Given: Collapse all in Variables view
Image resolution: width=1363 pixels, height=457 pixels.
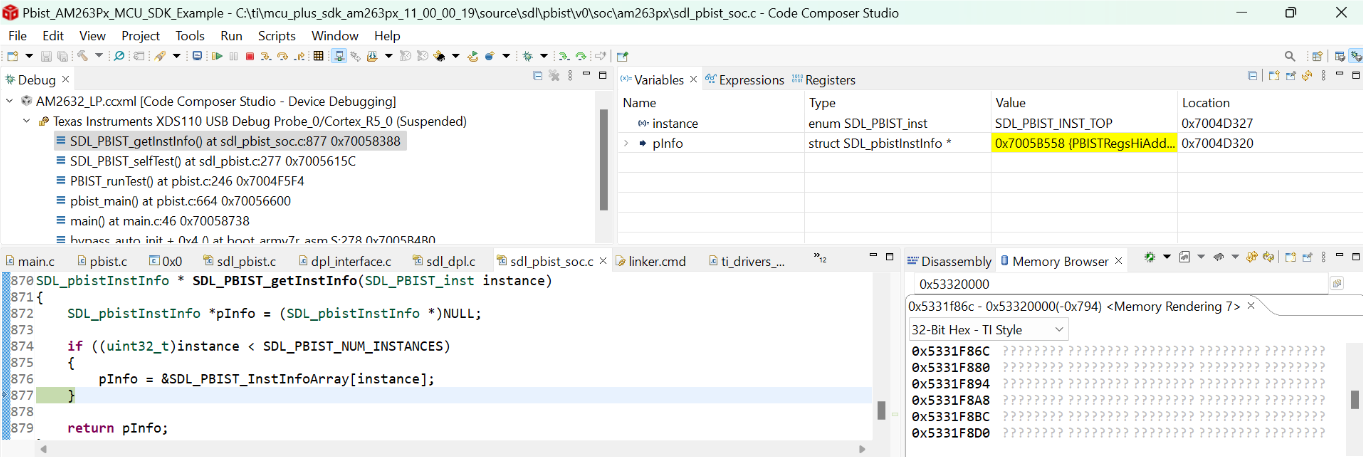Looking at the screenshot, I should [x=1253, y=76].
